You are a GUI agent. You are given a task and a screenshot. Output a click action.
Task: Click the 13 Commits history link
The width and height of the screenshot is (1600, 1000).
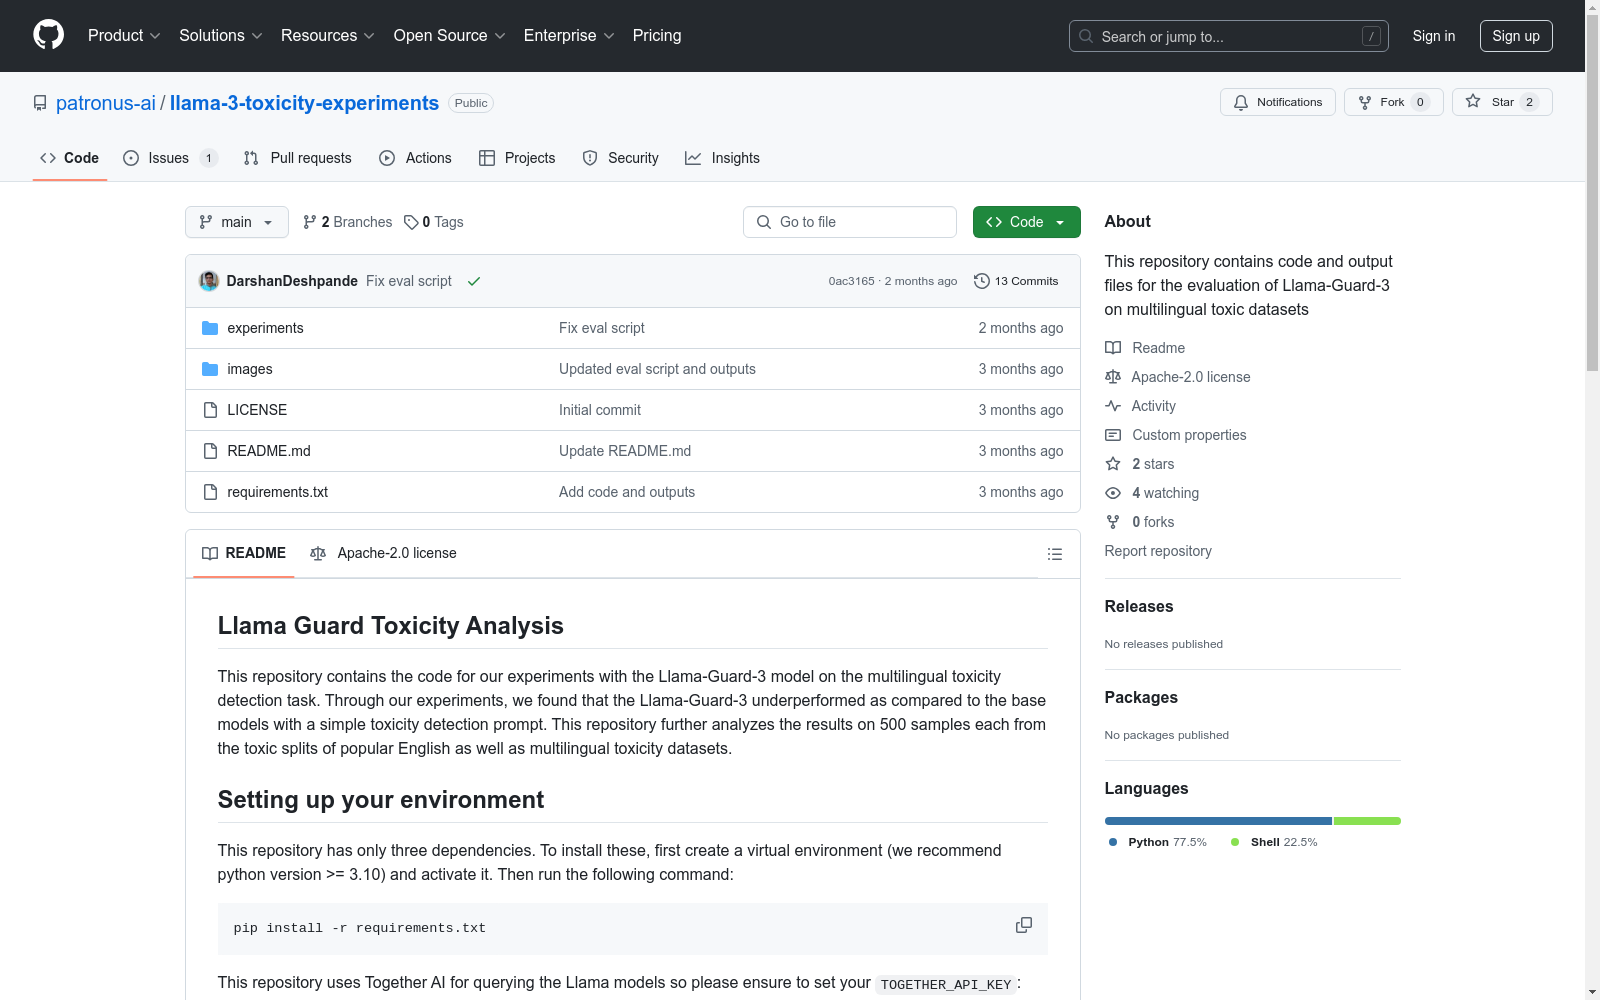(x=1016, y=281)
